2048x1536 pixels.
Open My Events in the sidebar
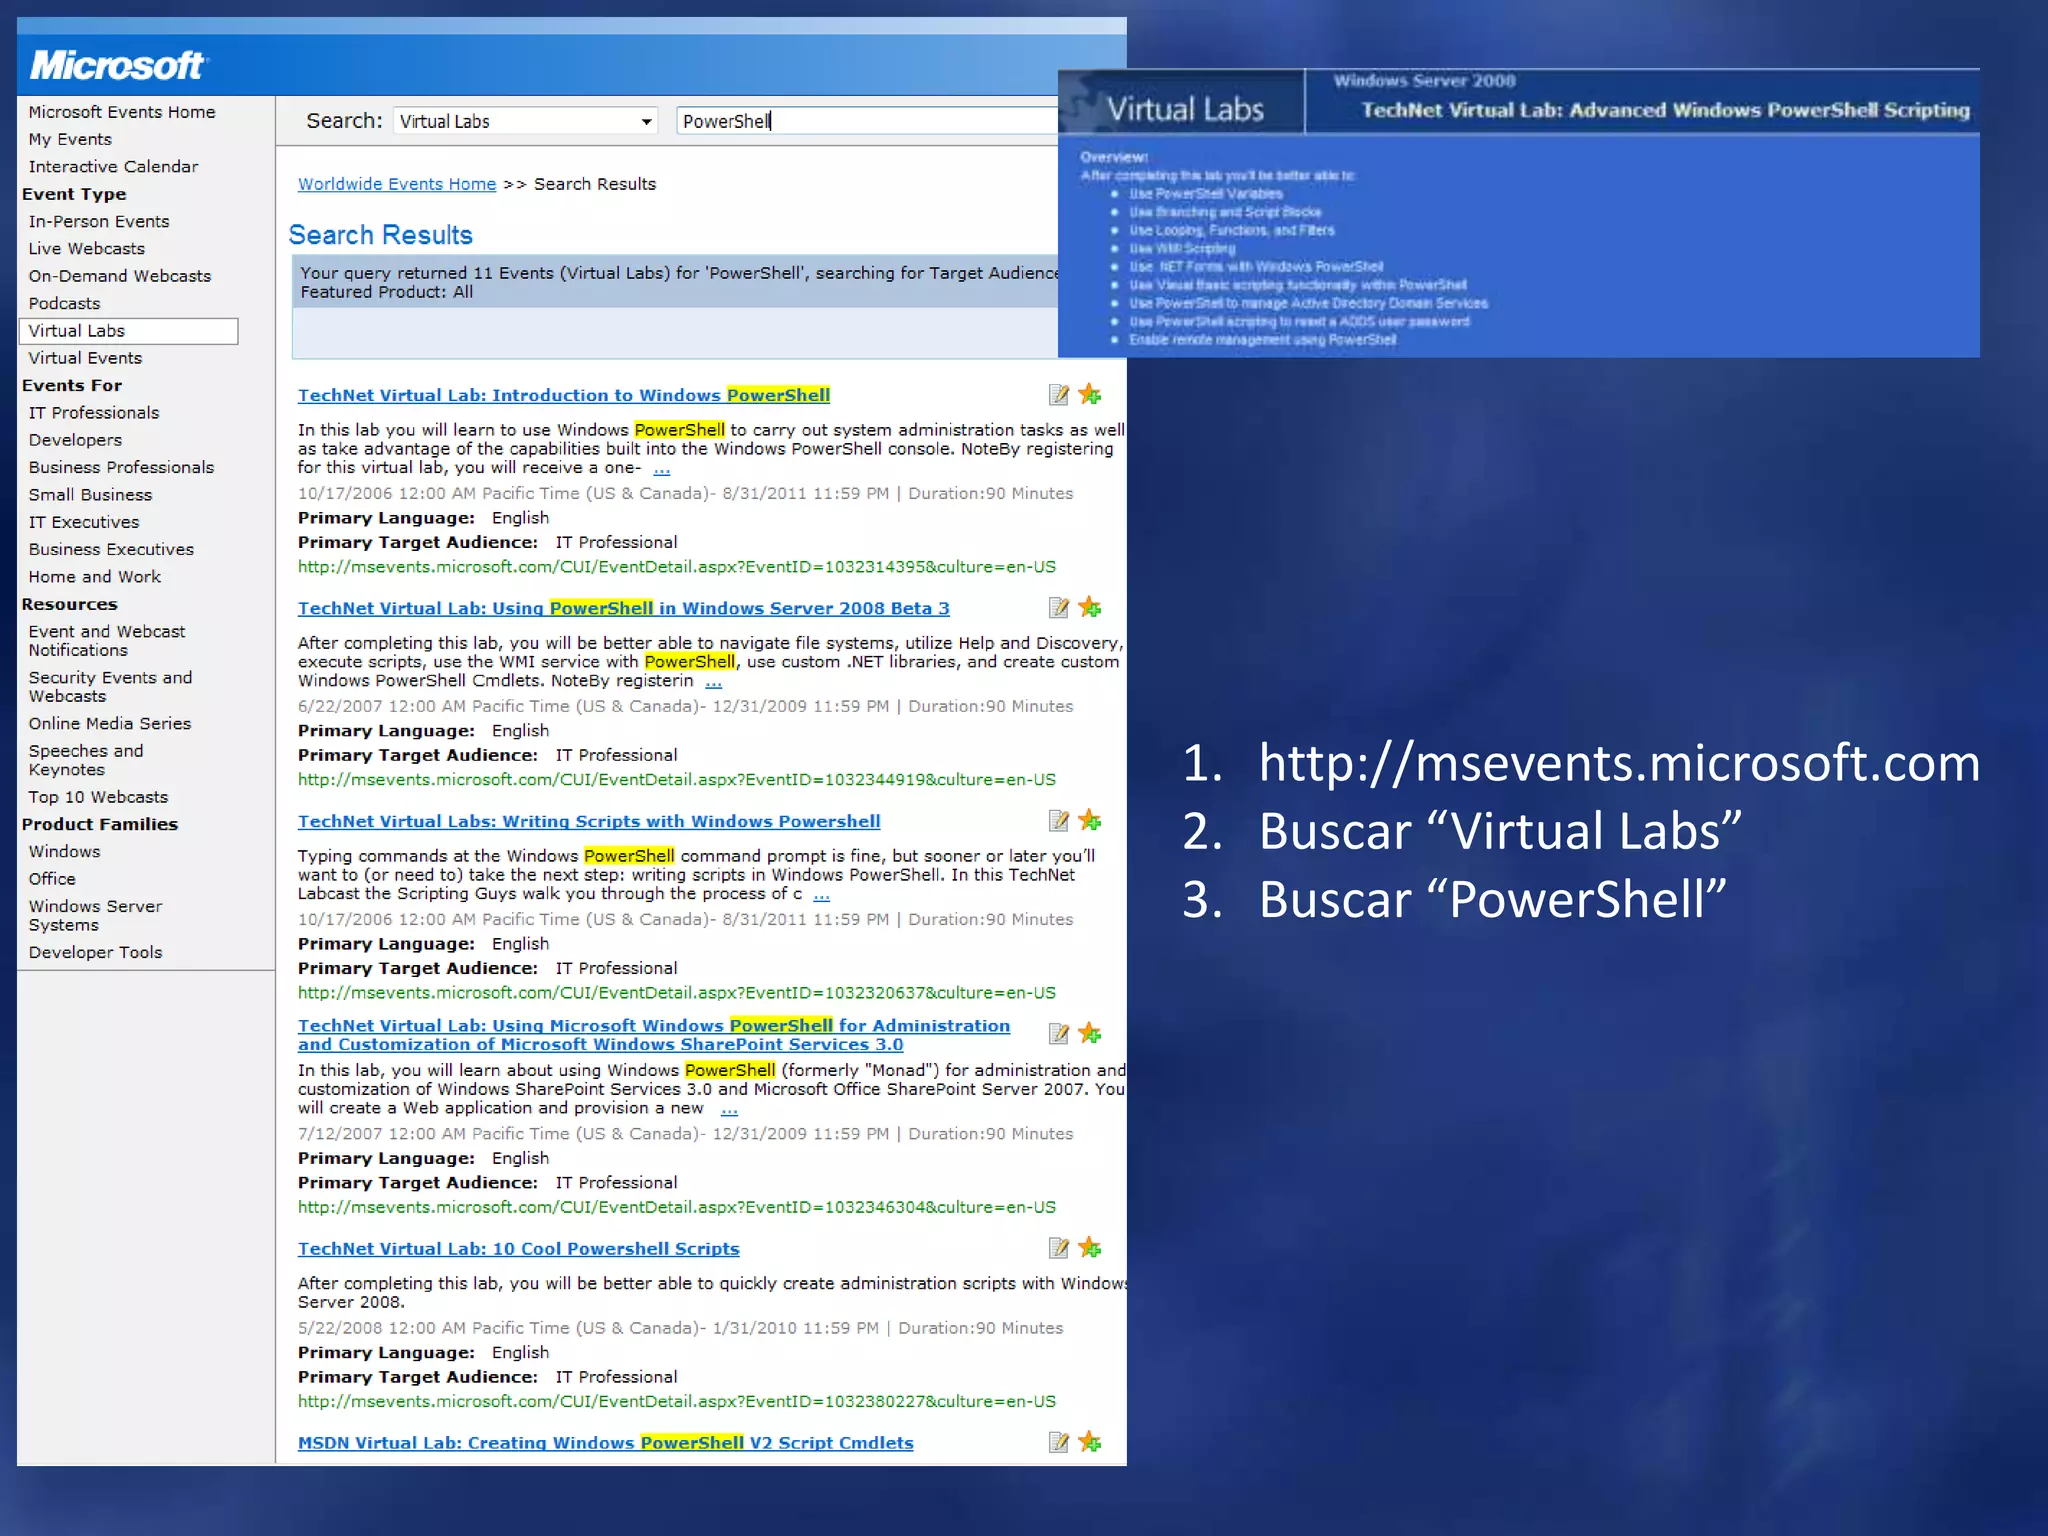[x=70, y=139]
